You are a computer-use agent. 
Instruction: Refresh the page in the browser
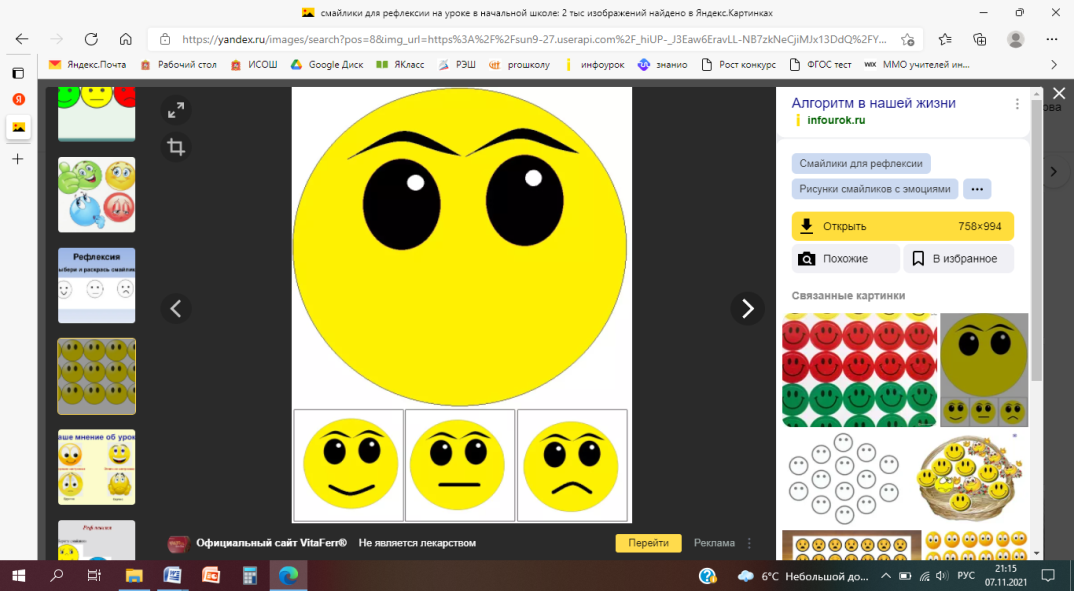click(x=91, y=39)
